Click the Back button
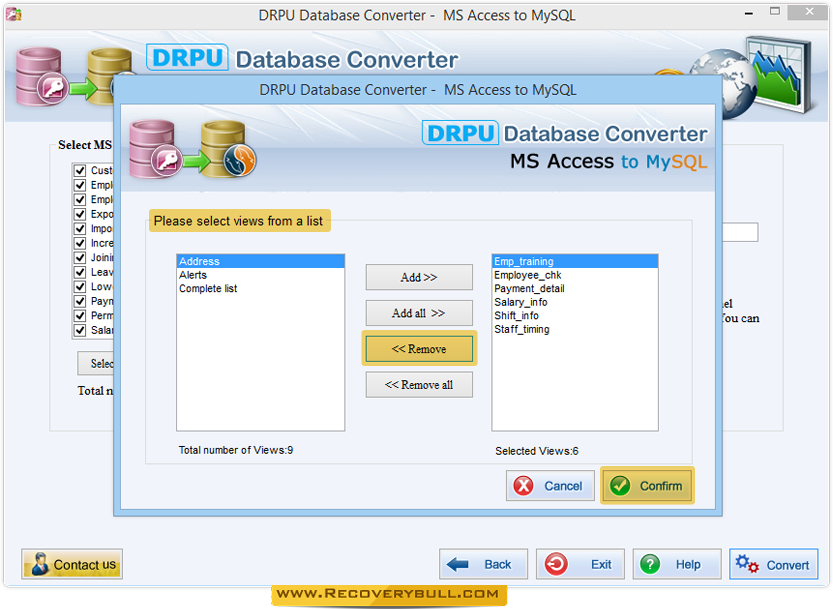 point(483,564)
